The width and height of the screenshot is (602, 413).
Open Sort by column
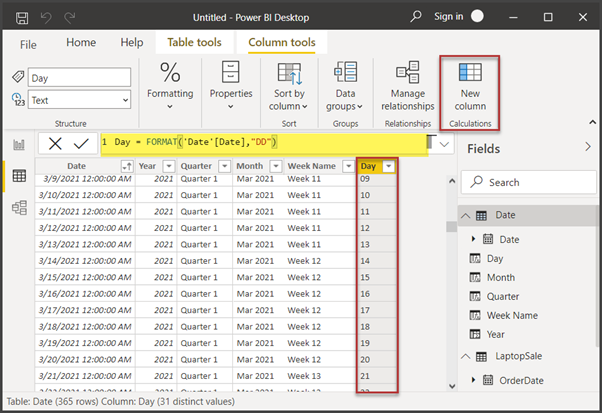pyautogui.click(x=289, y=87)
